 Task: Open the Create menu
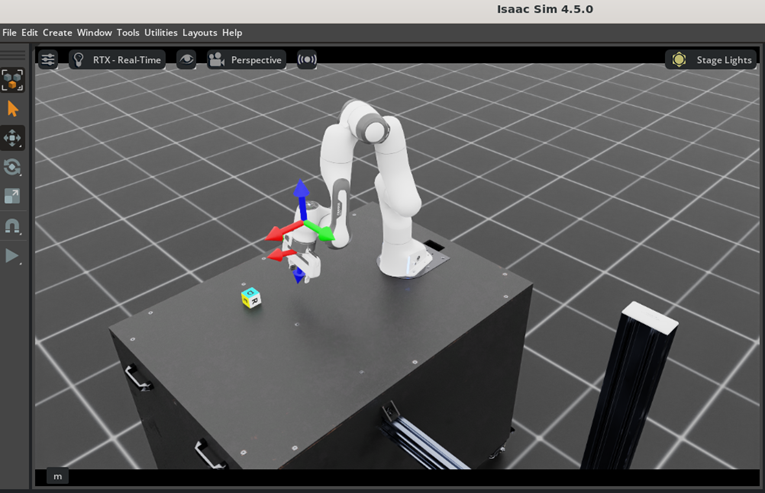(57, 33)
